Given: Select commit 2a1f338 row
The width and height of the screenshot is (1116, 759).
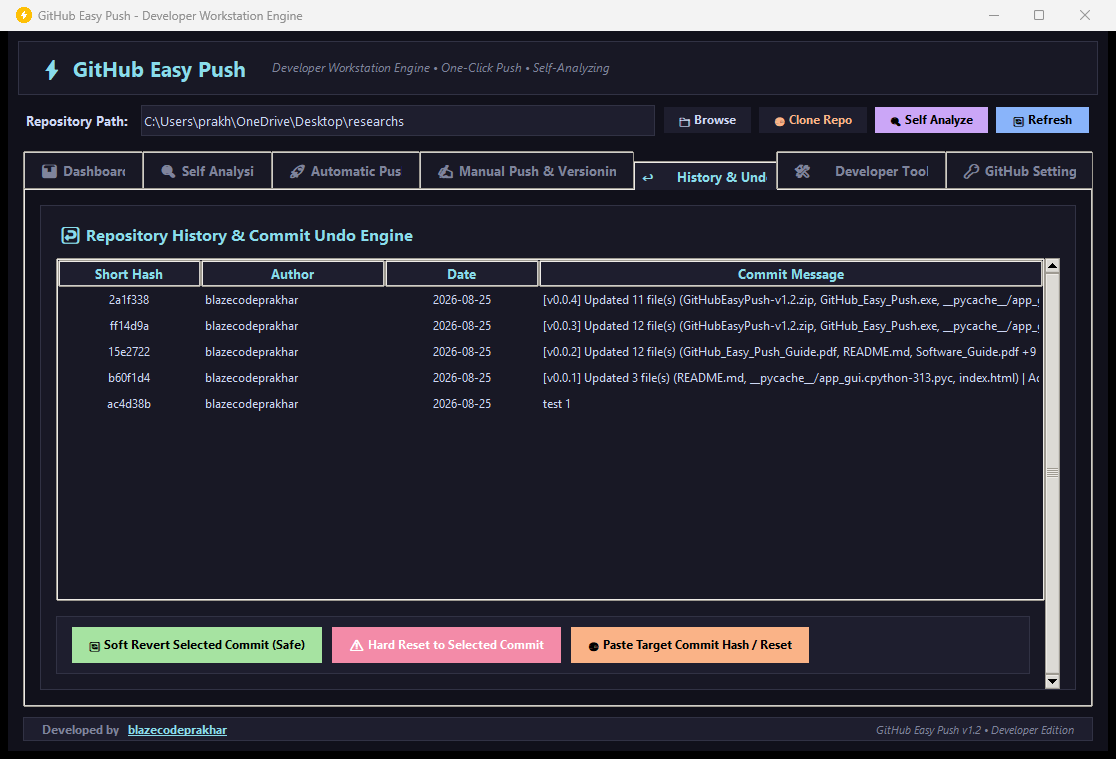Looking at the screenshot, I should point(549,300).
